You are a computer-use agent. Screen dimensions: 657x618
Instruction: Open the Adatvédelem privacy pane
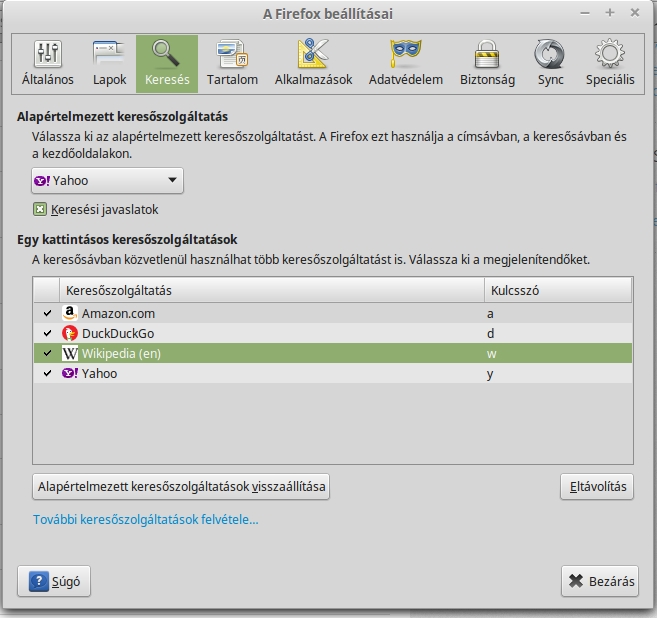[x=406, y=64]
